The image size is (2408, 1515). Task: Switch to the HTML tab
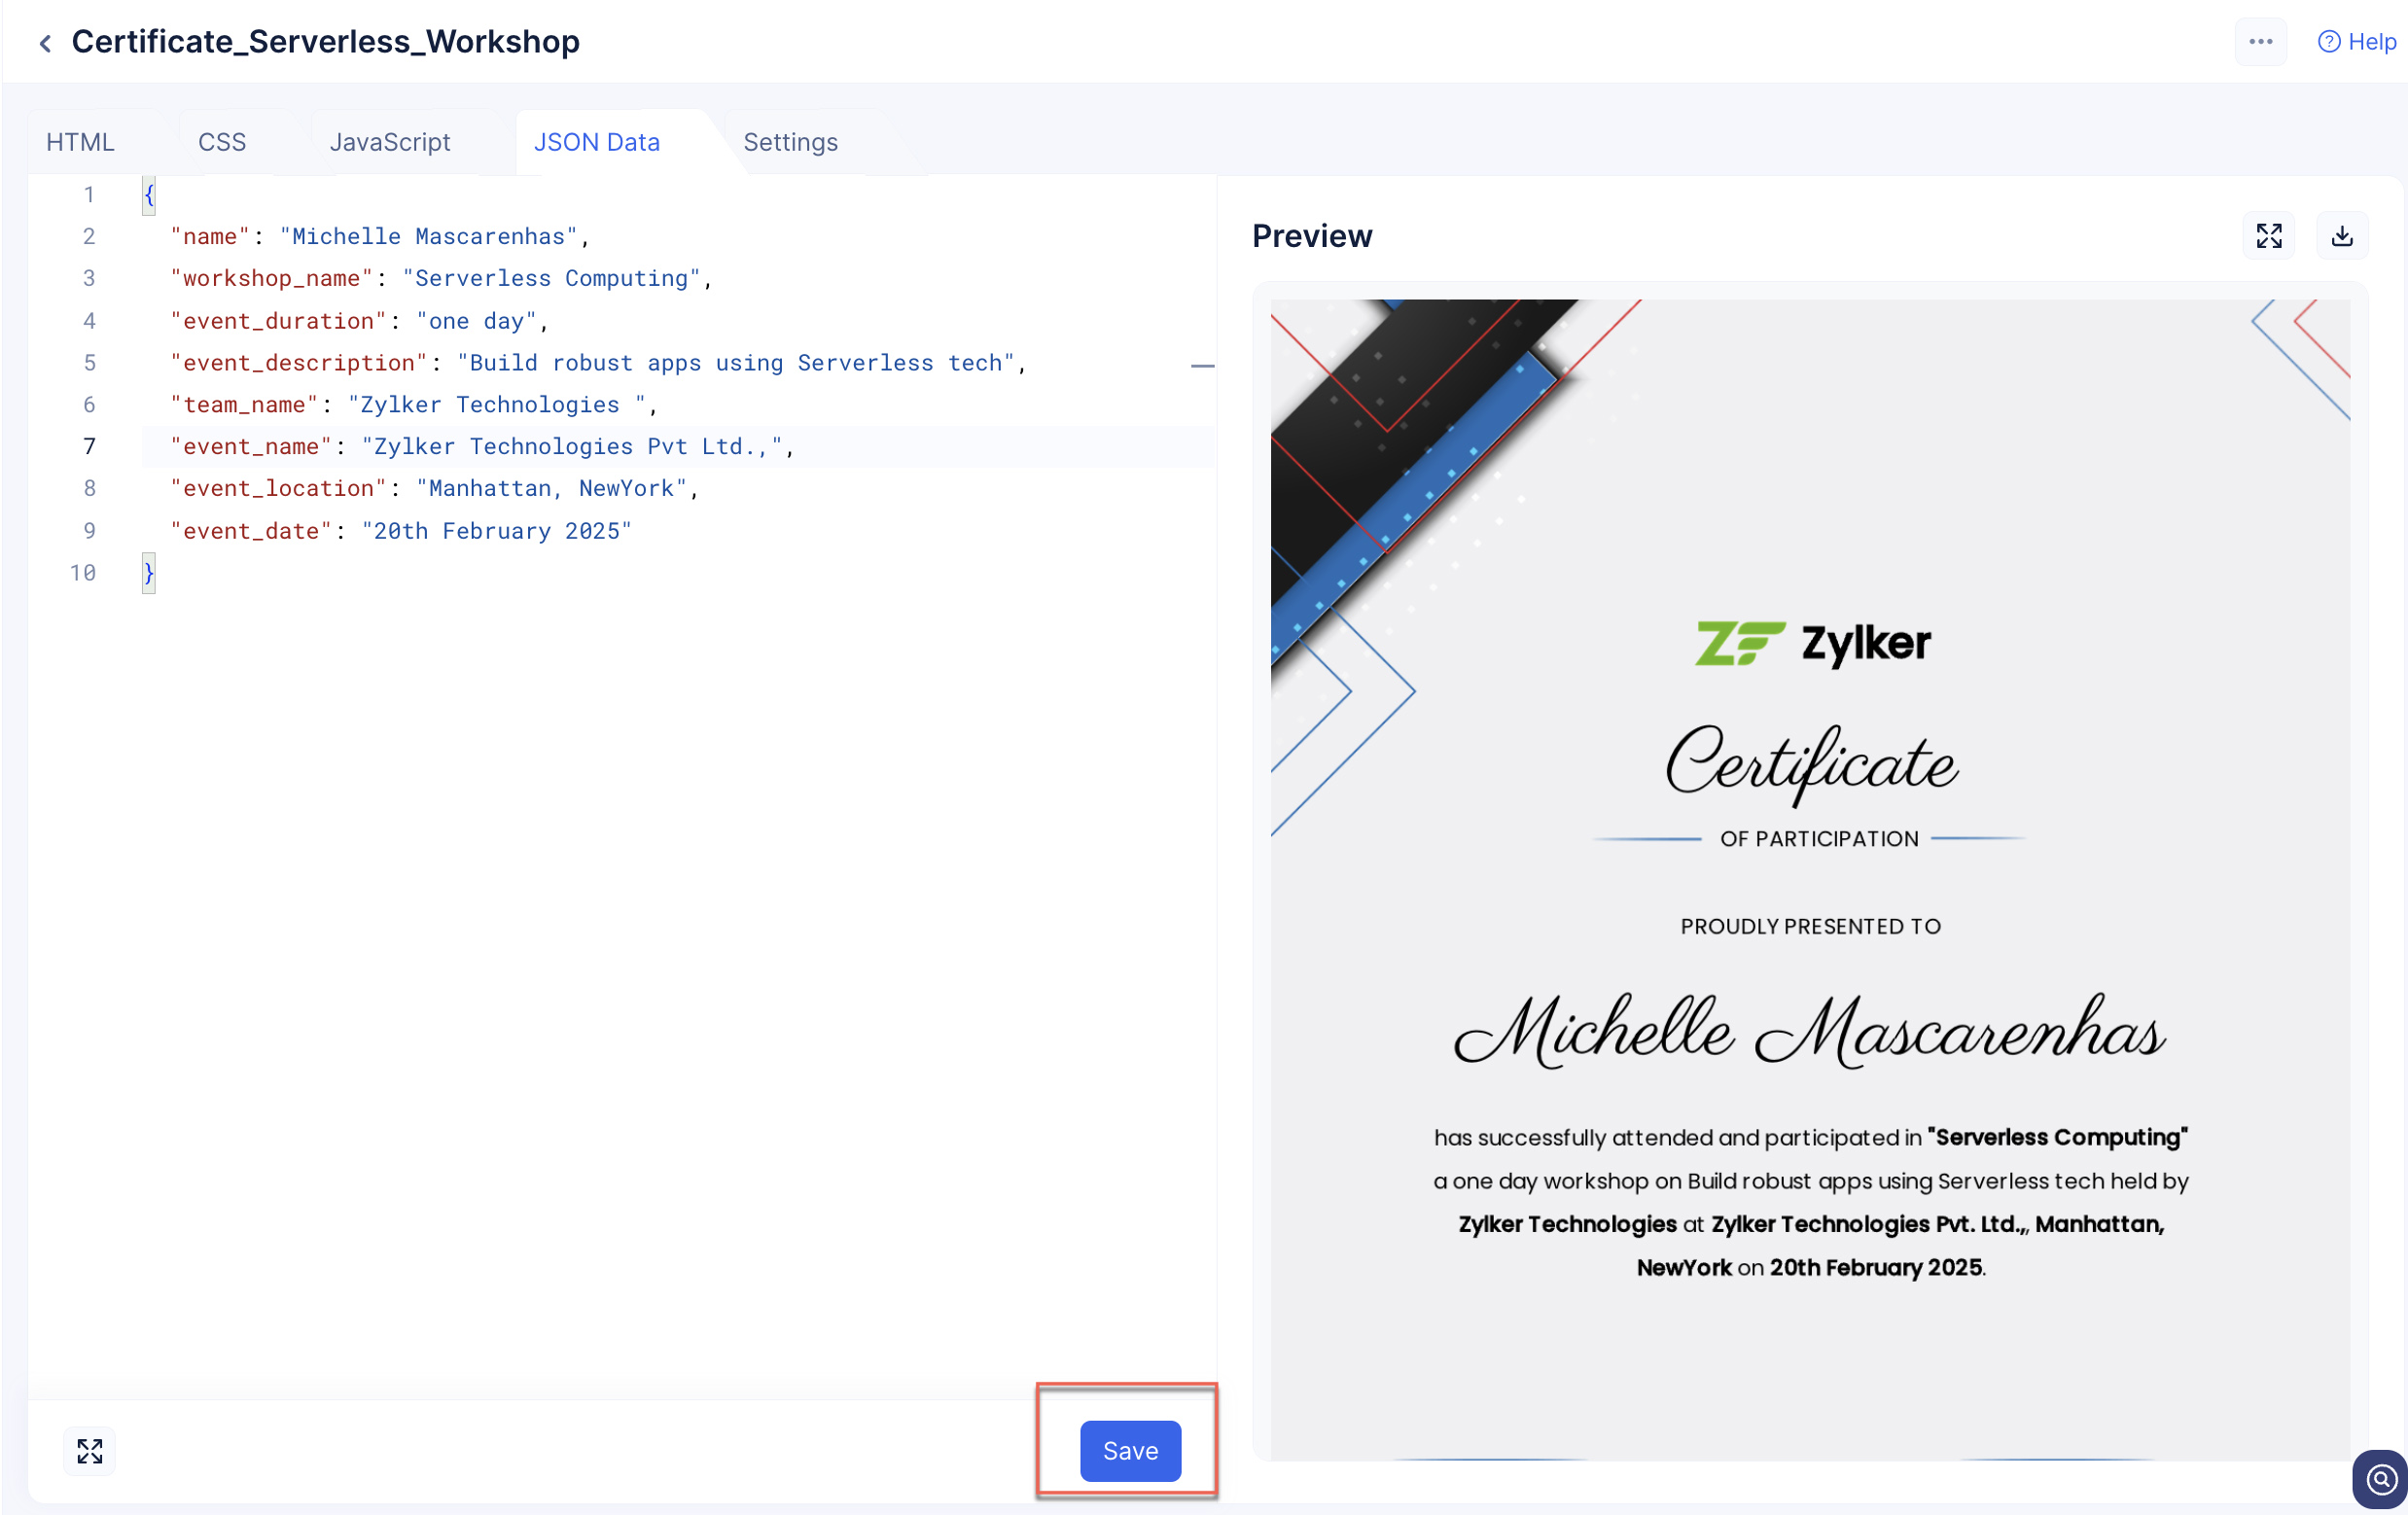[80, 142]
